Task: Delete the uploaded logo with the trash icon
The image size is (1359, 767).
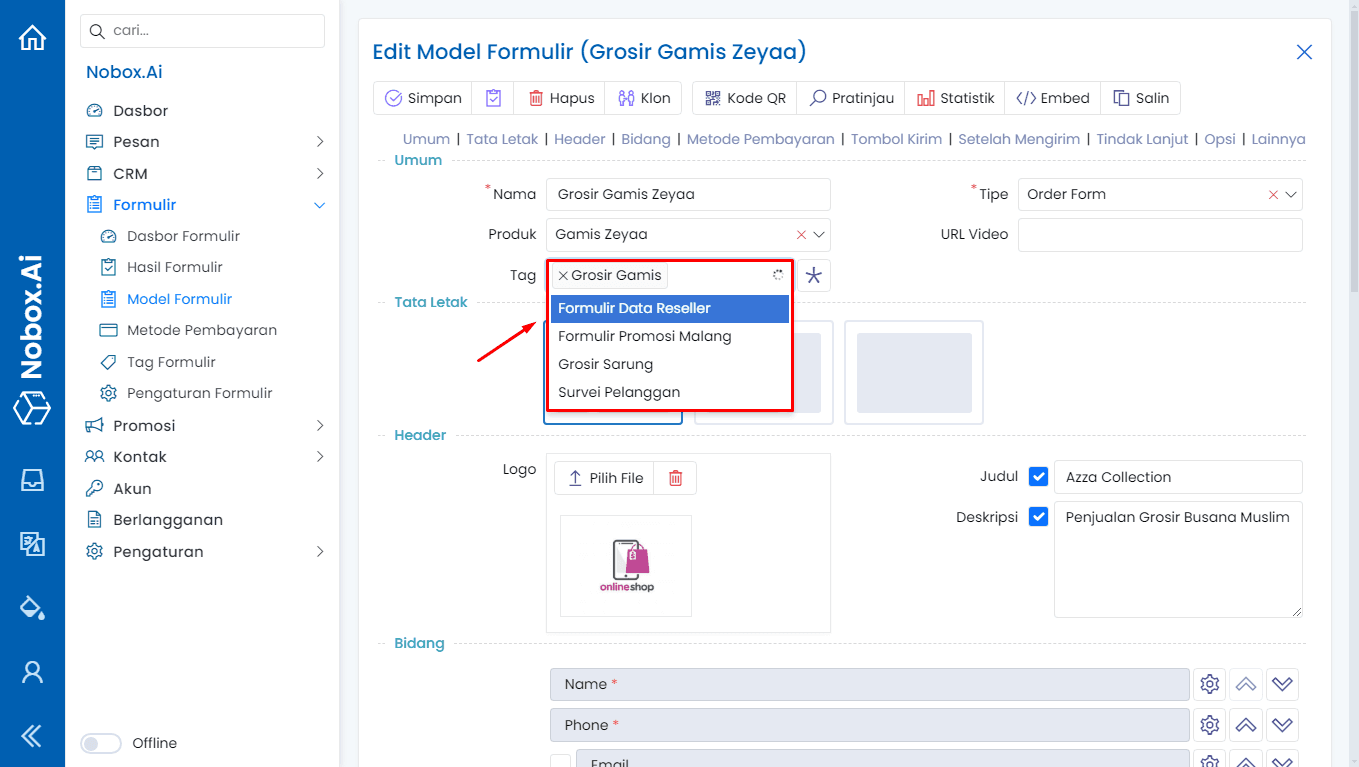Action: point(675,478)
